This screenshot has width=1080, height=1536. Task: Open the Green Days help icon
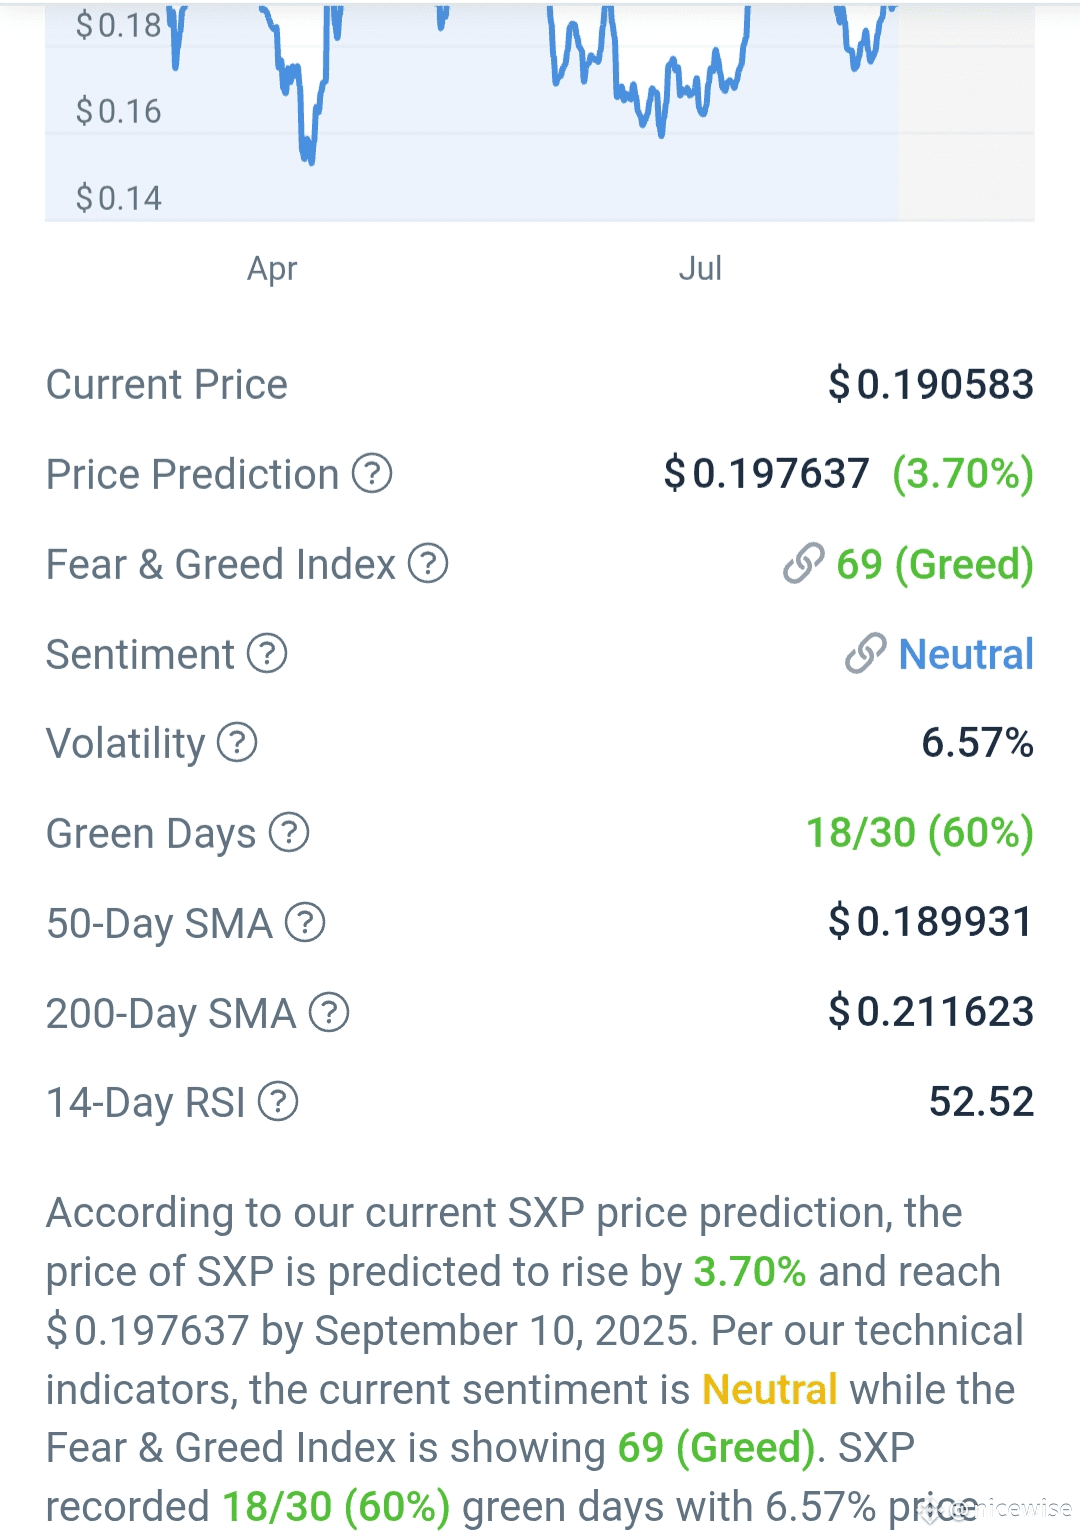289,833
